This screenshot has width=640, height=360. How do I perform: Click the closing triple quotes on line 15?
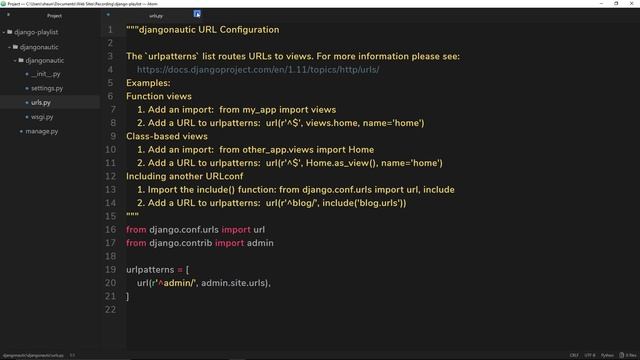132,214
